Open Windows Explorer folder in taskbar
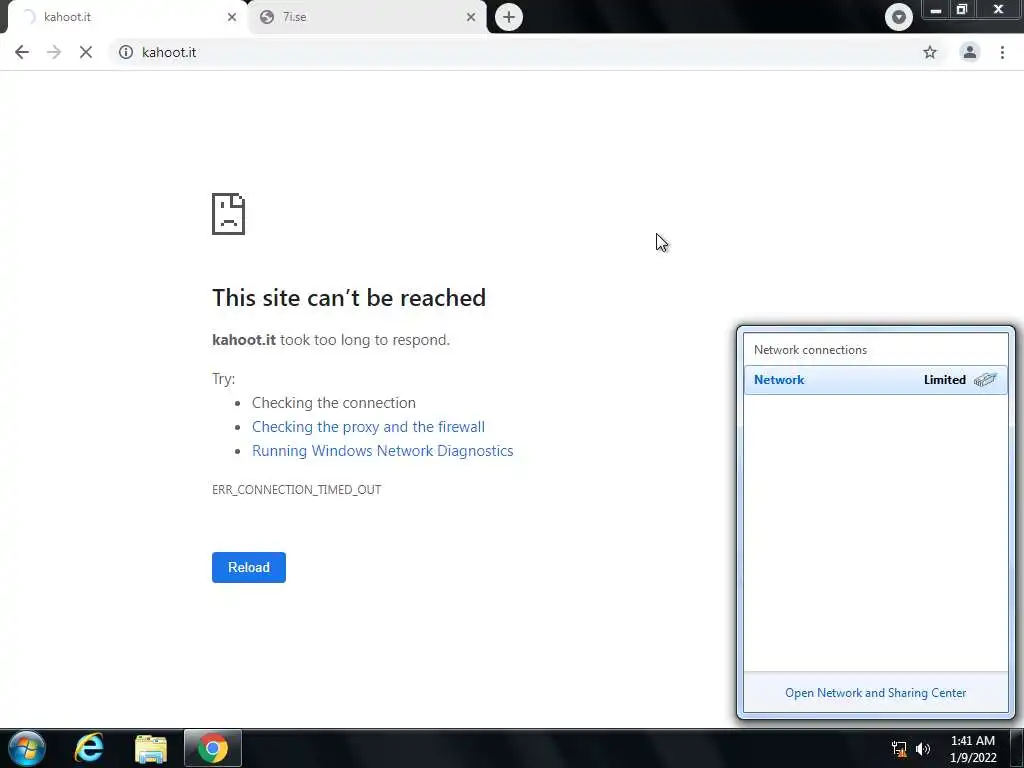1024x768 pixels. point(151,749)
